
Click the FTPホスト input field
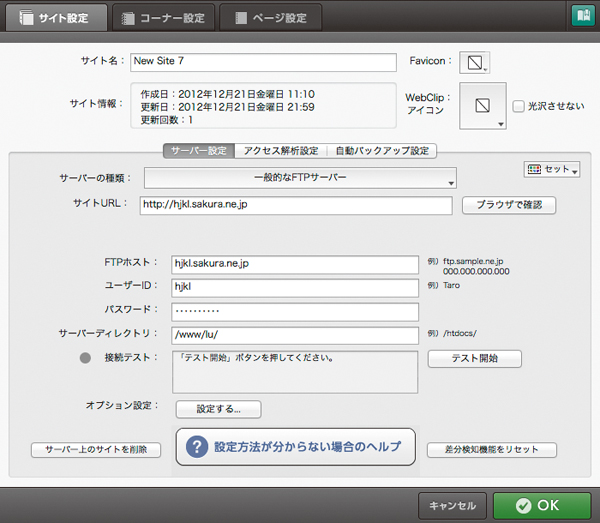click(x=295, y=264)
